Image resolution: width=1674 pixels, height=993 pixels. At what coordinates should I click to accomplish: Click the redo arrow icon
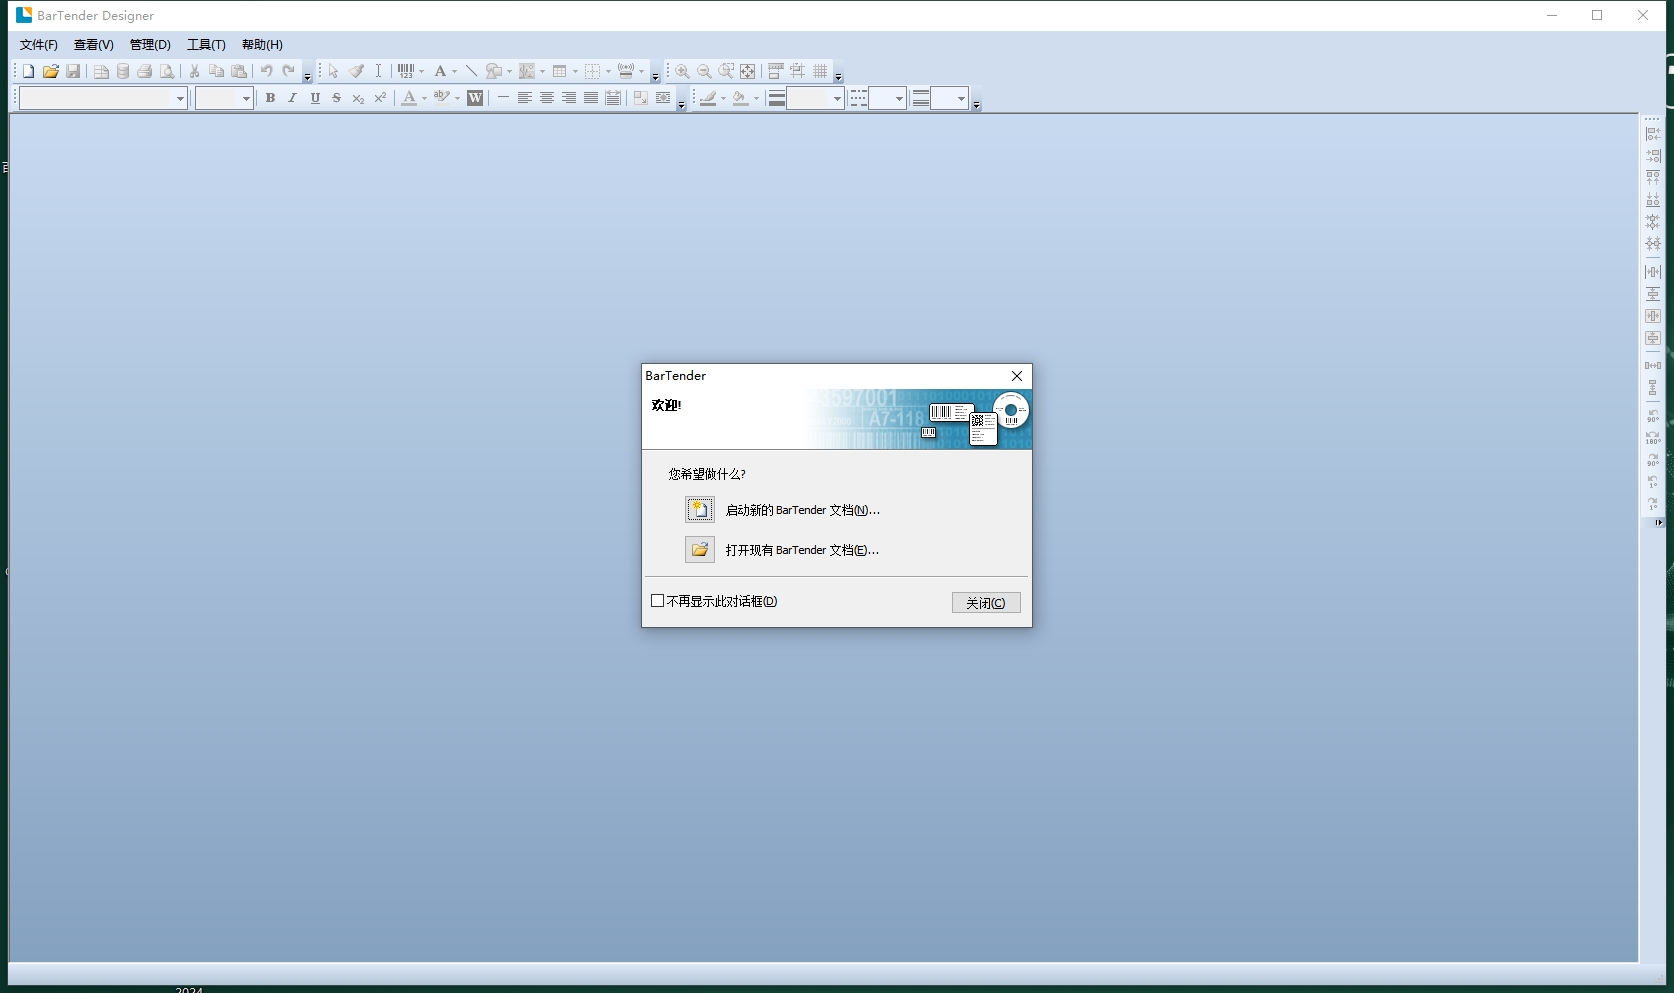point(288,71)
